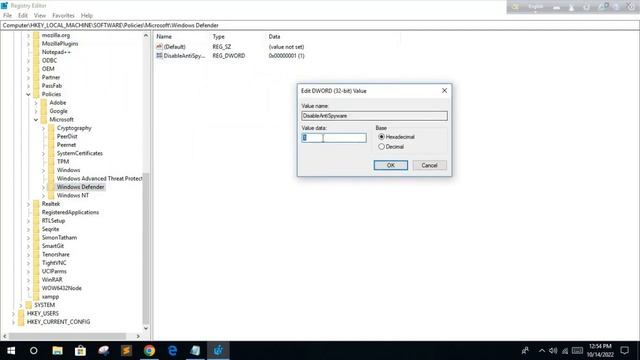640x360 pixels.
Task: Click the tree scrollbar up arrow
Action: [146, 36]
